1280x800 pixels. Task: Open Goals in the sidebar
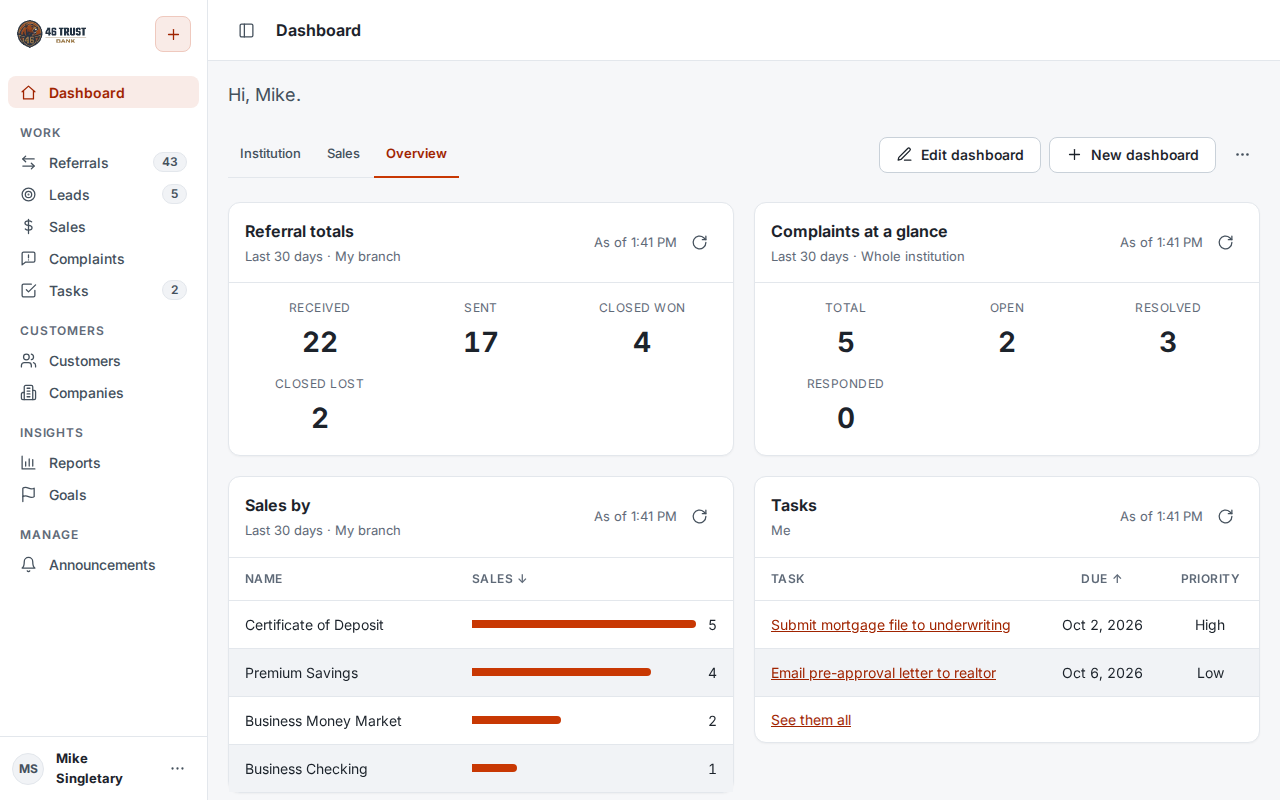[103, 494]
